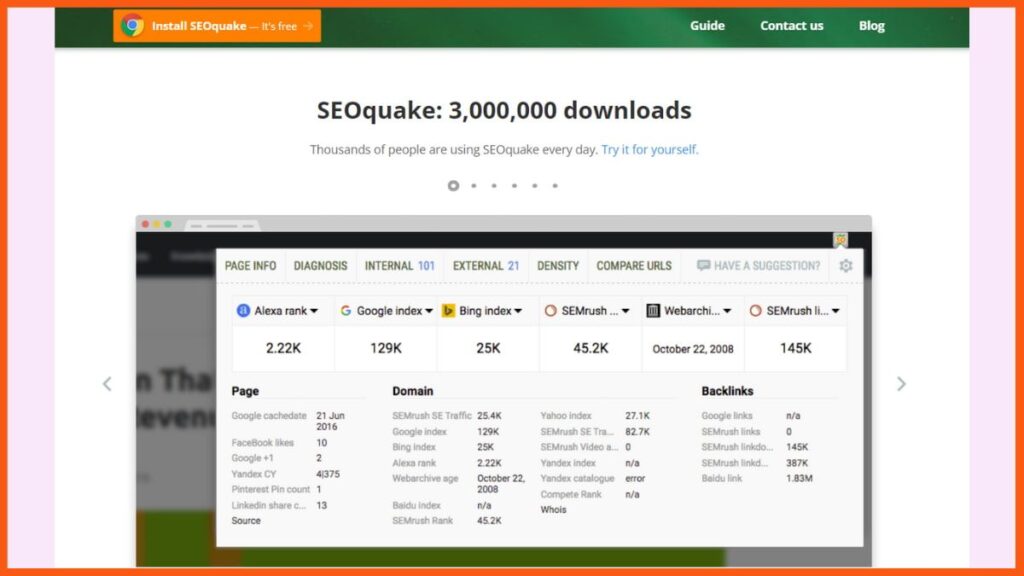
Task: Click the Webarchive age label
Action: [x=425, y=479]
